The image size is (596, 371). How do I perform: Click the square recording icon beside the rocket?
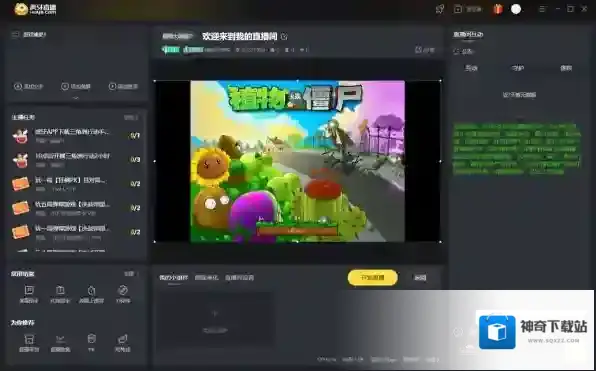click(x=458, y=9)
